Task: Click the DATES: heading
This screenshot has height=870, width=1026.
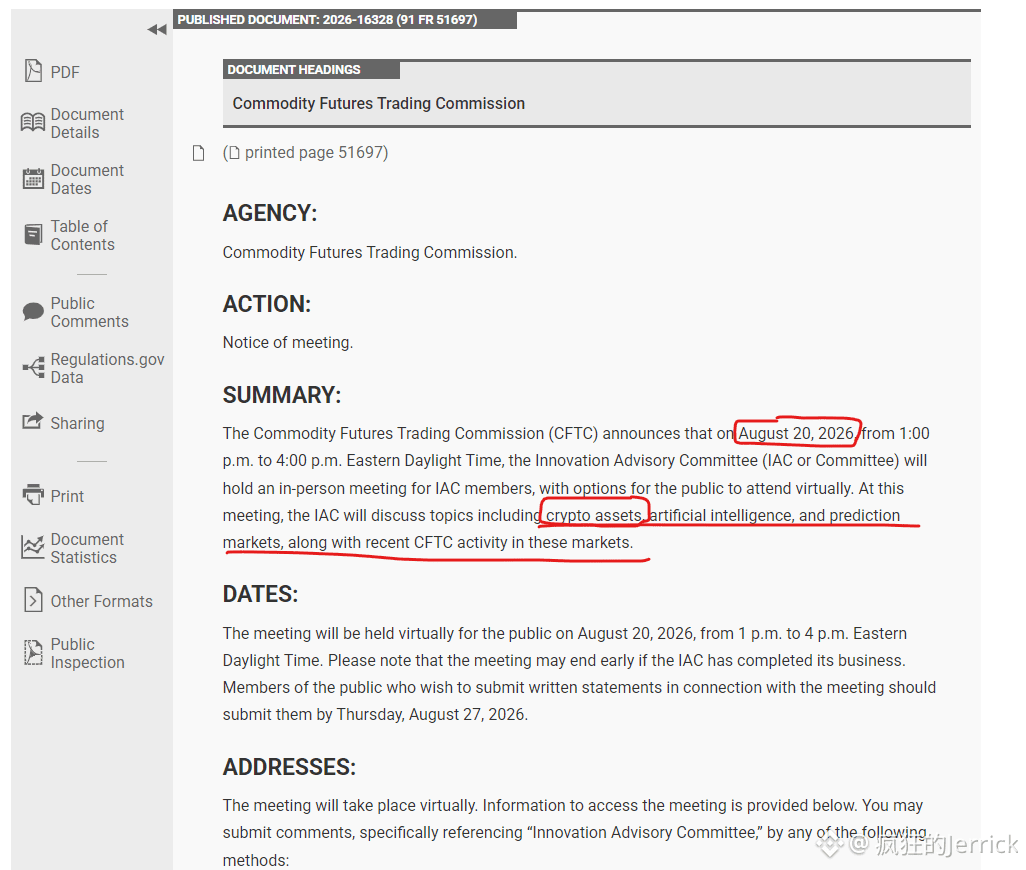Action: [260, 594]
